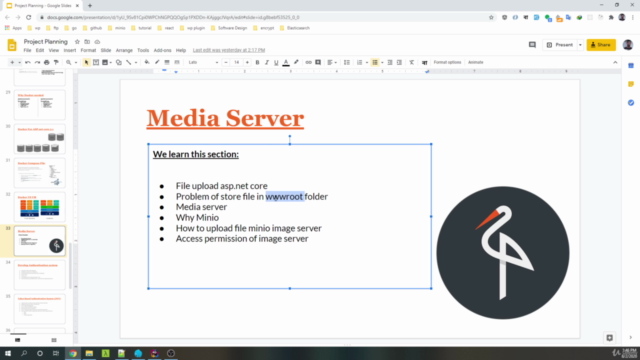The width and height of the screenshot is (640, 360).
Task: Add a comment from toolbar
Action: point(318,62)
